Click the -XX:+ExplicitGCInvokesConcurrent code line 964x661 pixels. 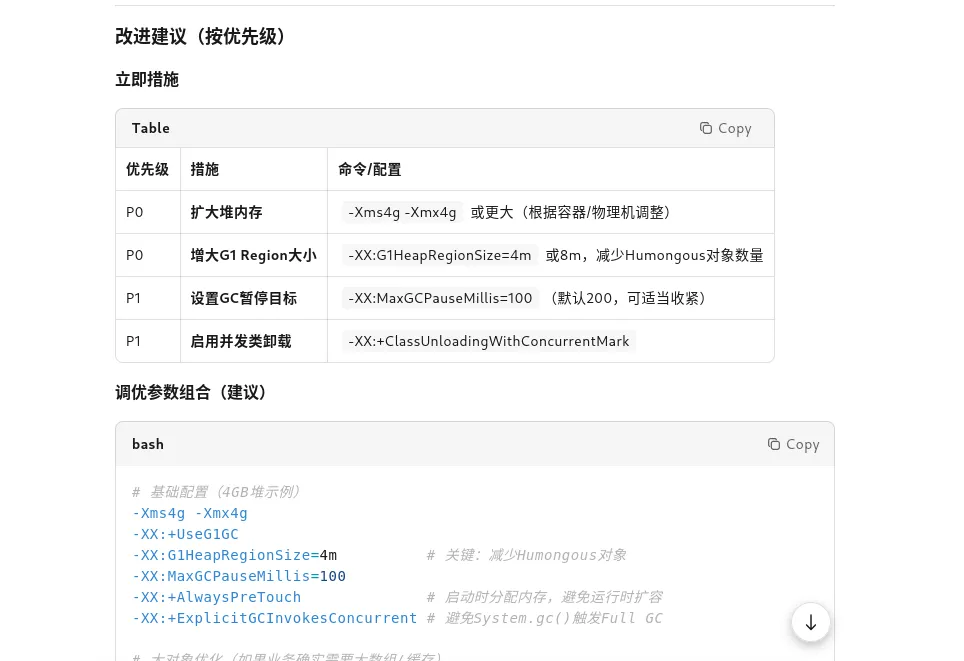274,618
